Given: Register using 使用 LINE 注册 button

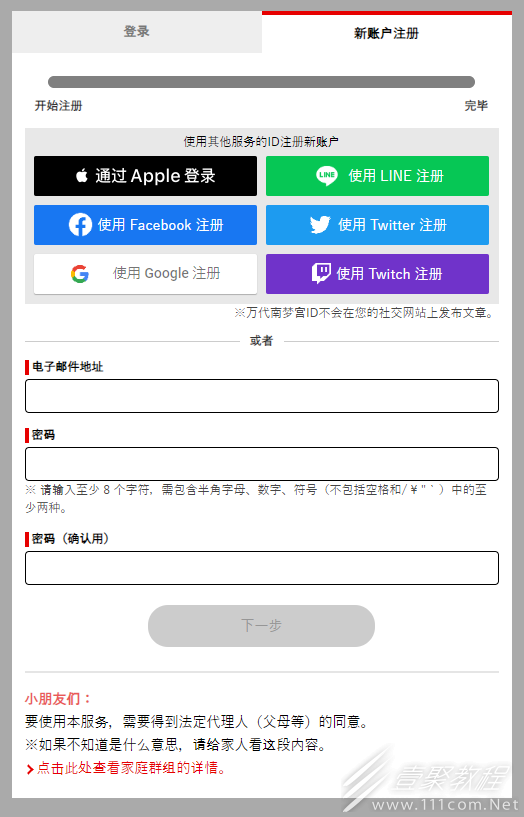Looking at the screenshot, I should point(377,176).
